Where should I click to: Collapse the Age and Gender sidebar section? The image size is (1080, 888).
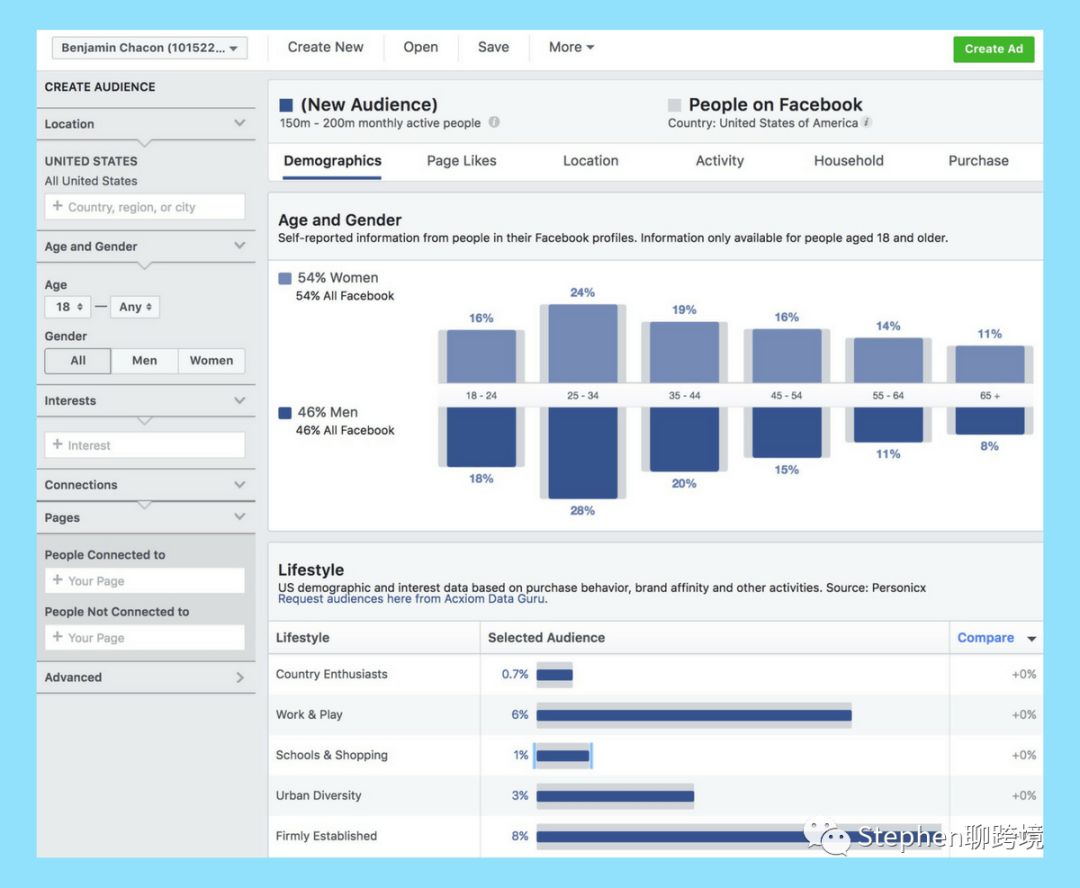pos(239,246)
